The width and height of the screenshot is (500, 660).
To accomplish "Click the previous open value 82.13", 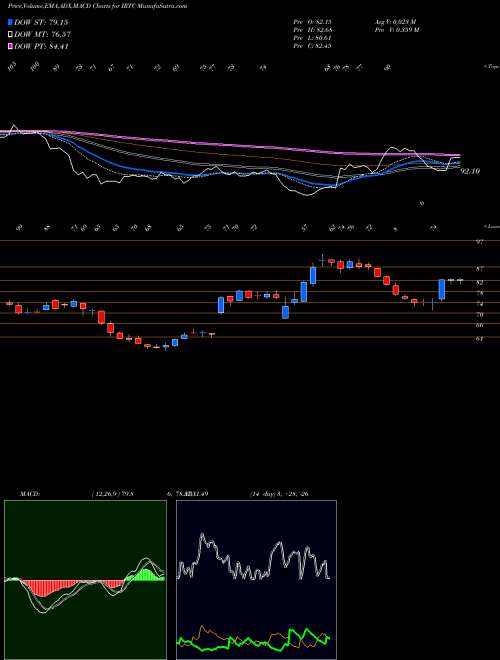I will [x=322, y=22].
